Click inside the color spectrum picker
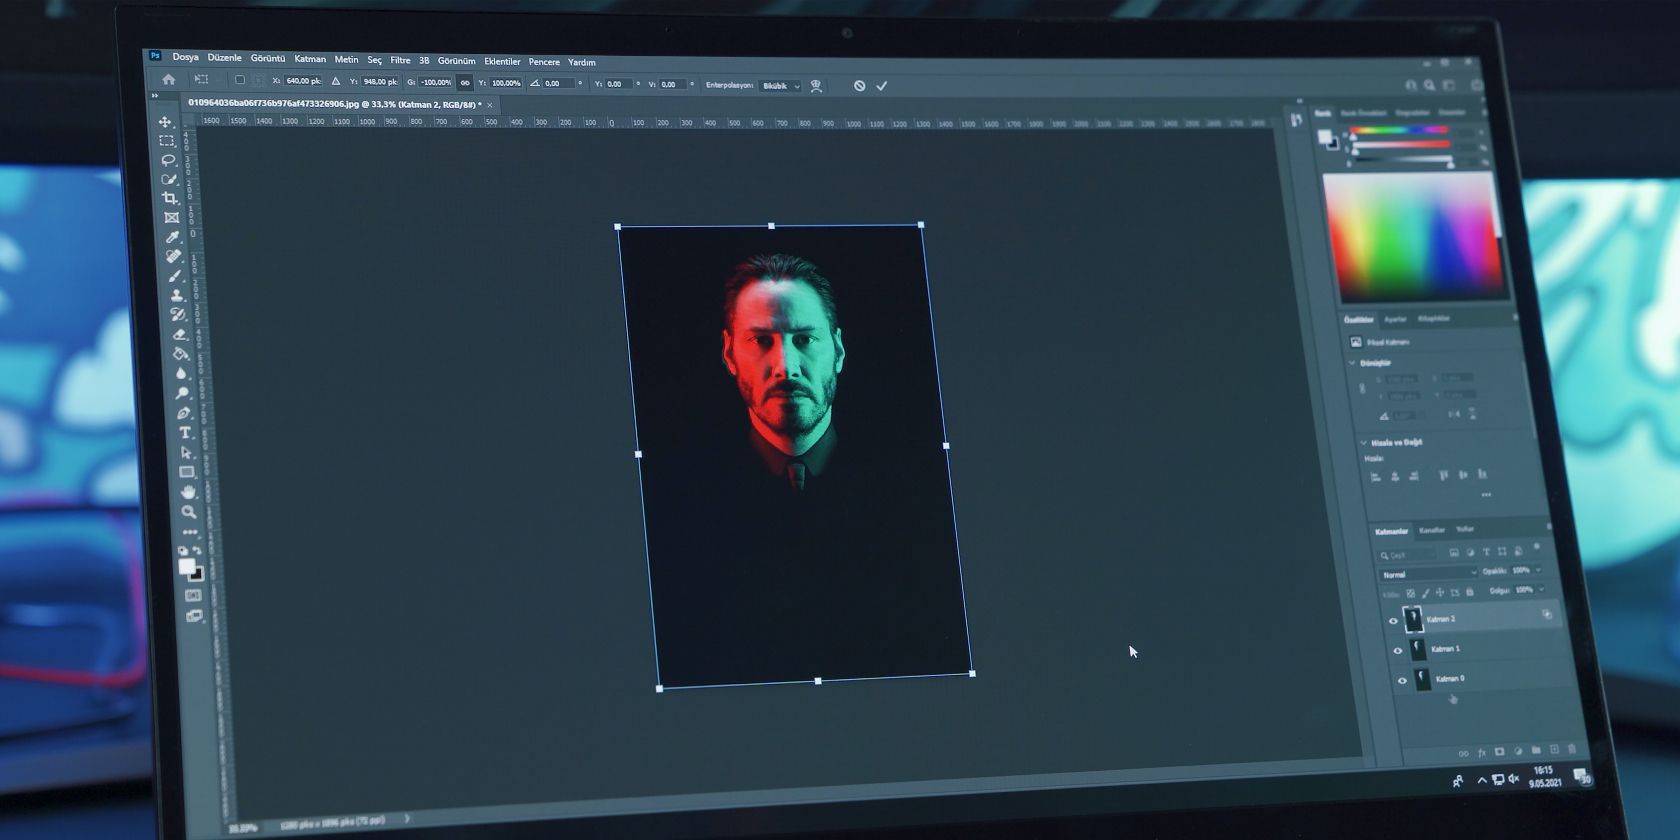The image size is (1680, 840). pos(1413,237)
